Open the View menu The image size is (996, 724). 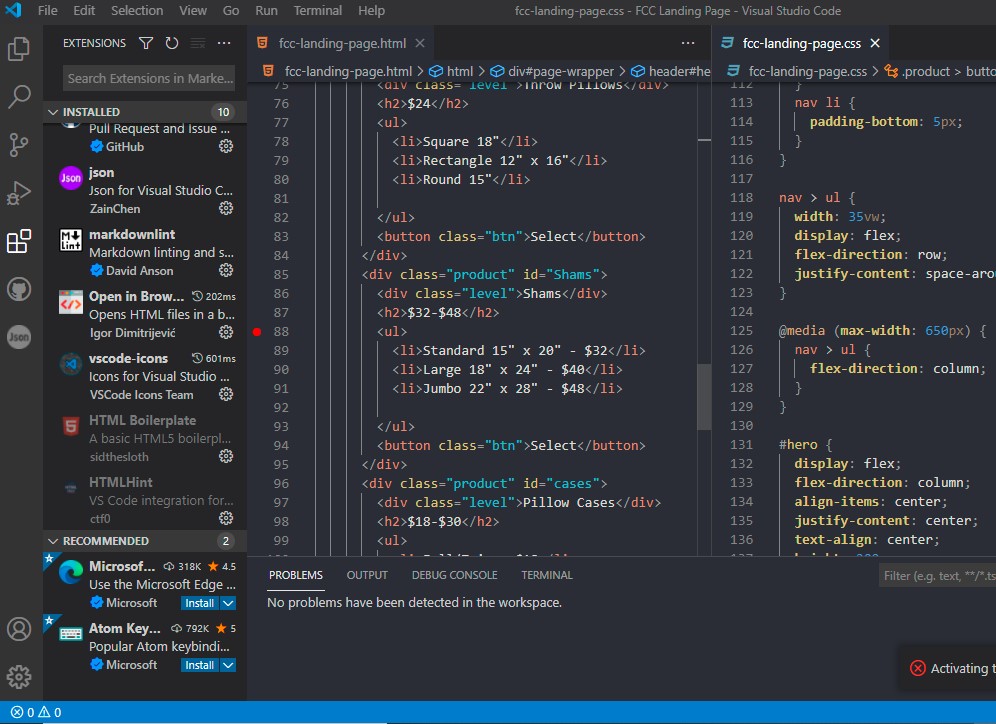click(x=192, y=11)
